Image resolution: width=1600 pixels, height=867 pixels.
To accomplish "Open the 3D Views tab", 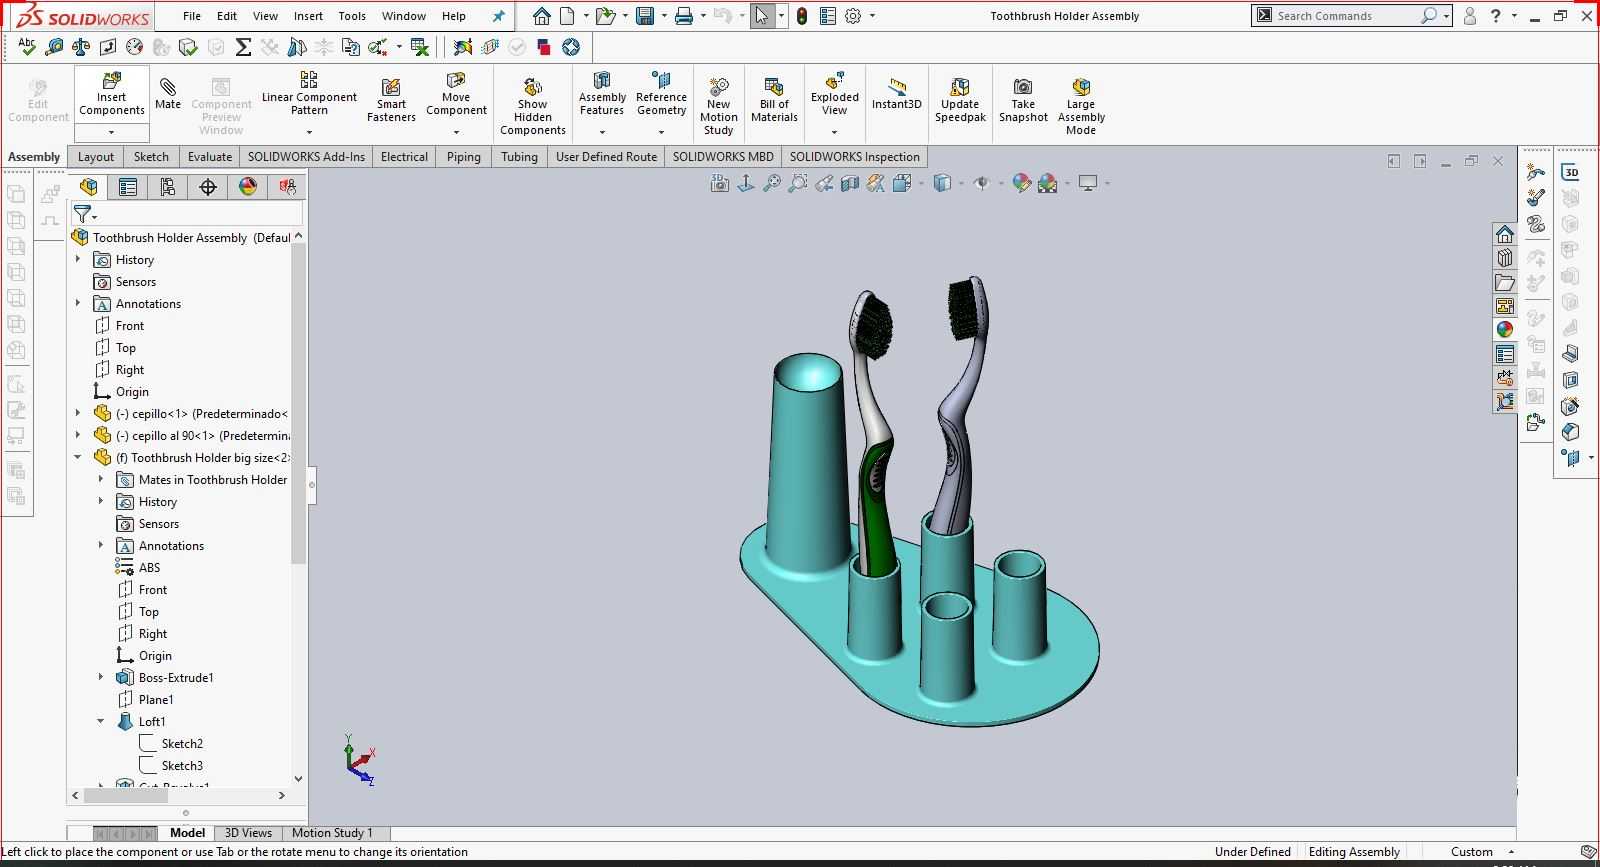I will [248, 833].
